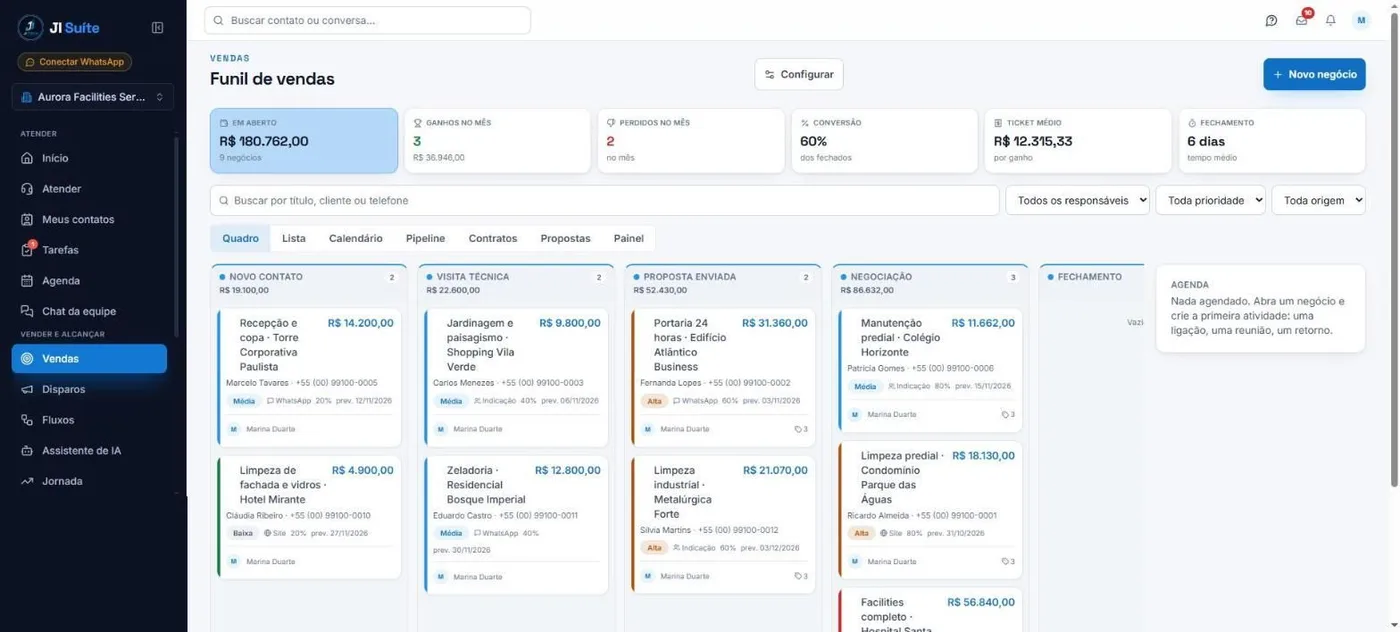Select the Em aberto summary card
This screenshot has height=632, width=1400.
304,141
